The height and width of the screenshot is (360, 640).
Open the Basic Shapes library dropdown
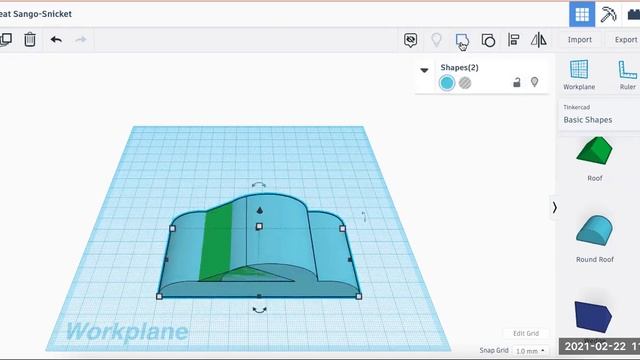point(599,115)
